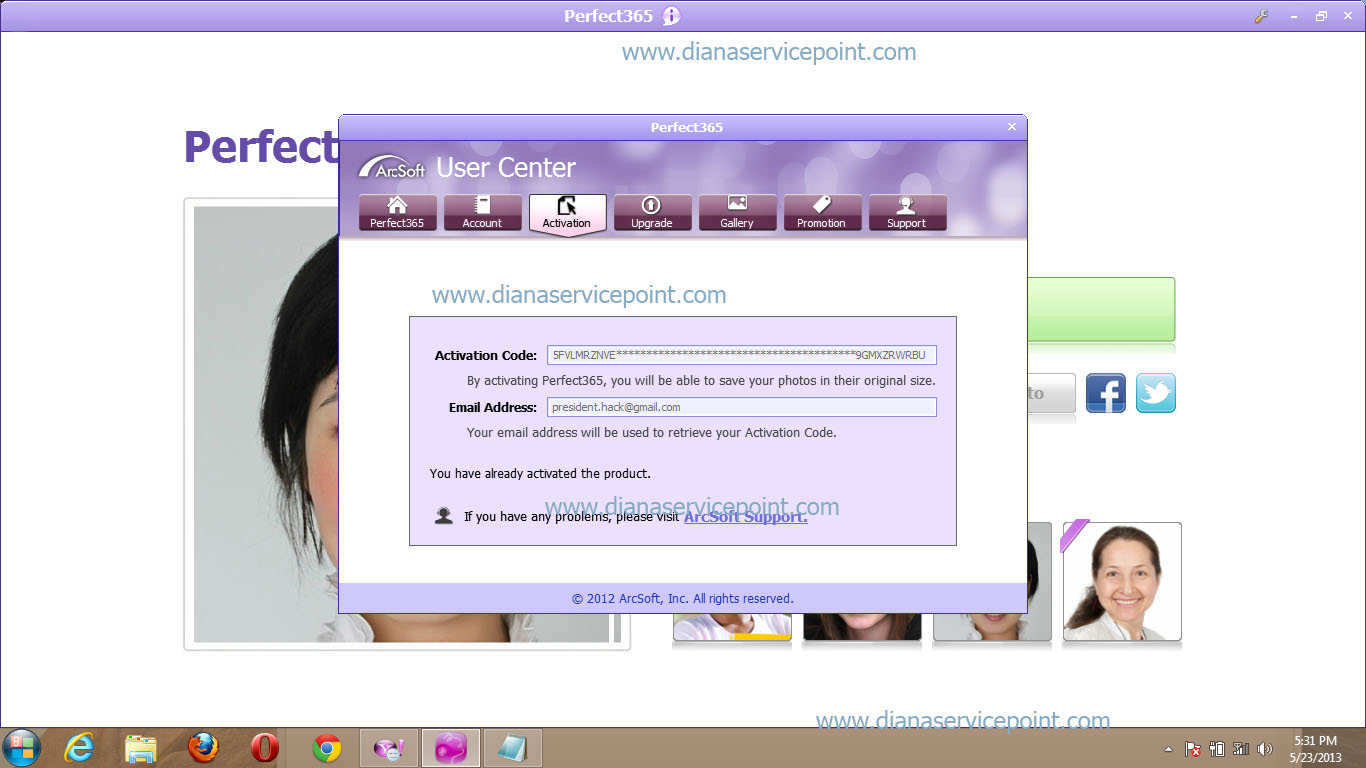Click the support person icon beside problems text
This screenshot has height=768, width=1366.
[x=444, y=516]
